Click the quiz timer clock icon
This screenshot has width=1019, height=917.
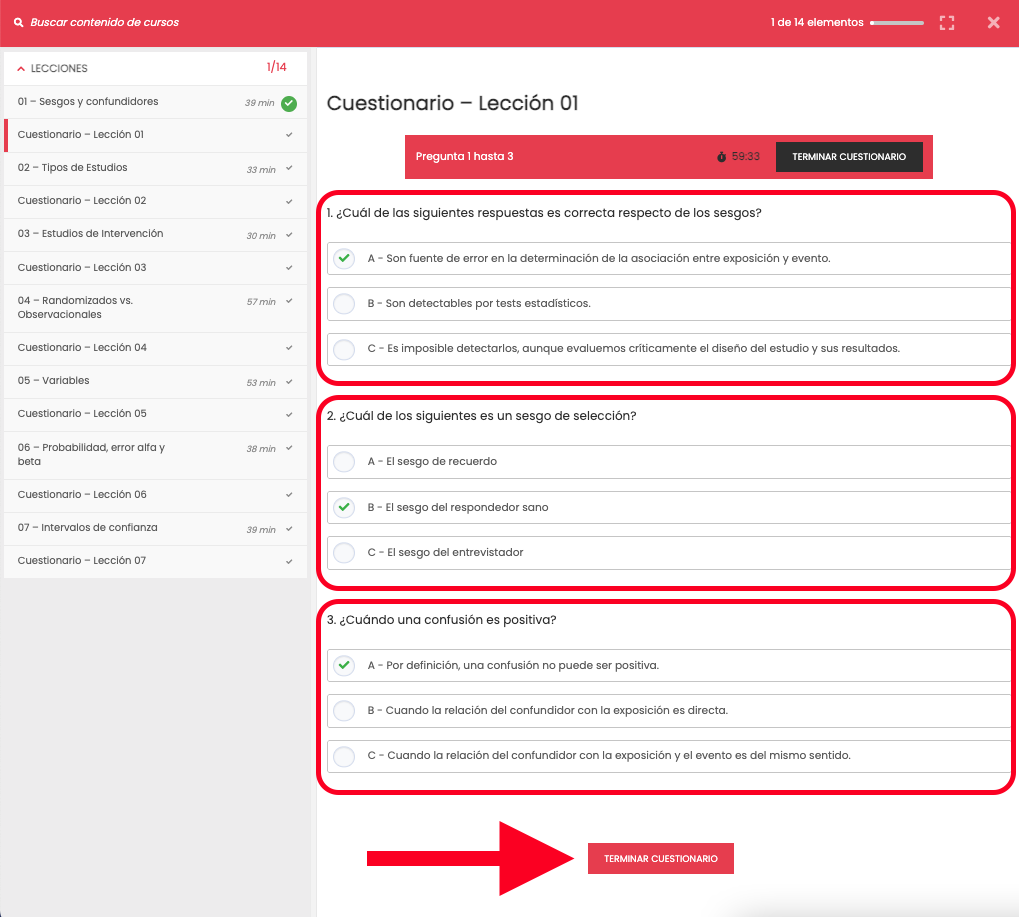point(721,157)
